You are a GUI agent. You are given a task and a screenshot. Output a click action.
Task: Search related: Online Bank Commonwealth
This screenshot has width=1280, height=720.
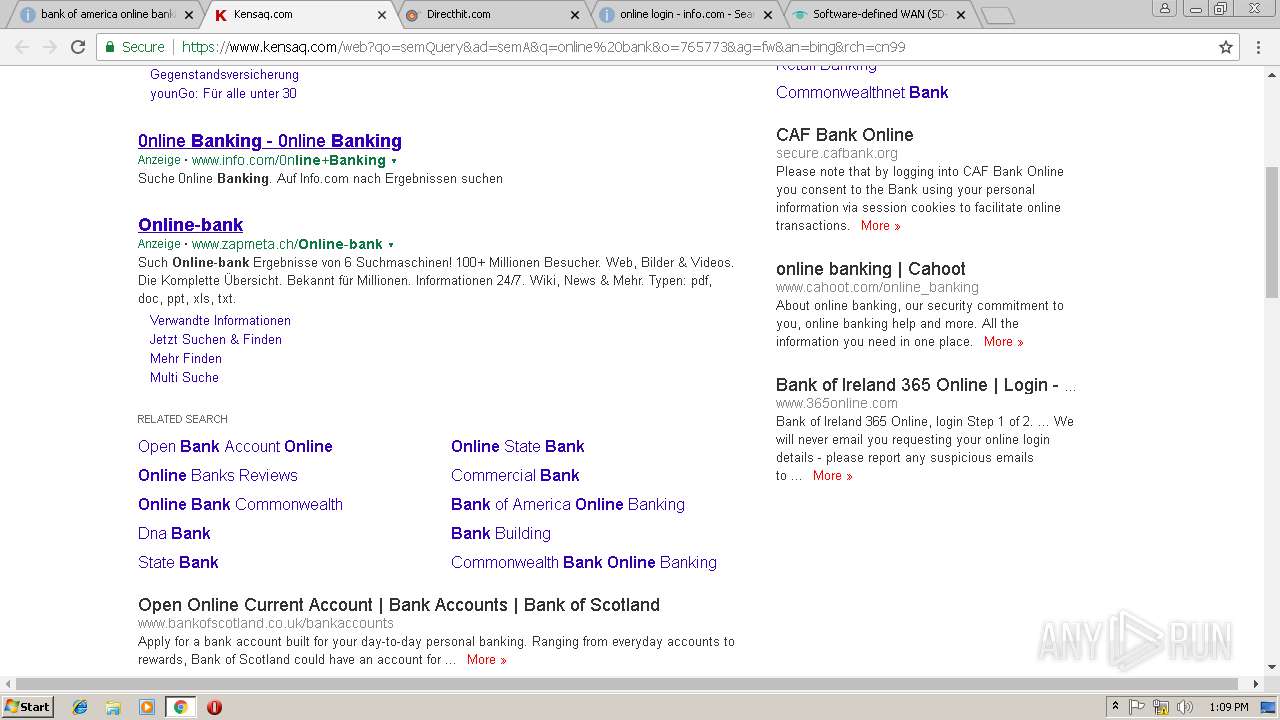pos(240,505)
